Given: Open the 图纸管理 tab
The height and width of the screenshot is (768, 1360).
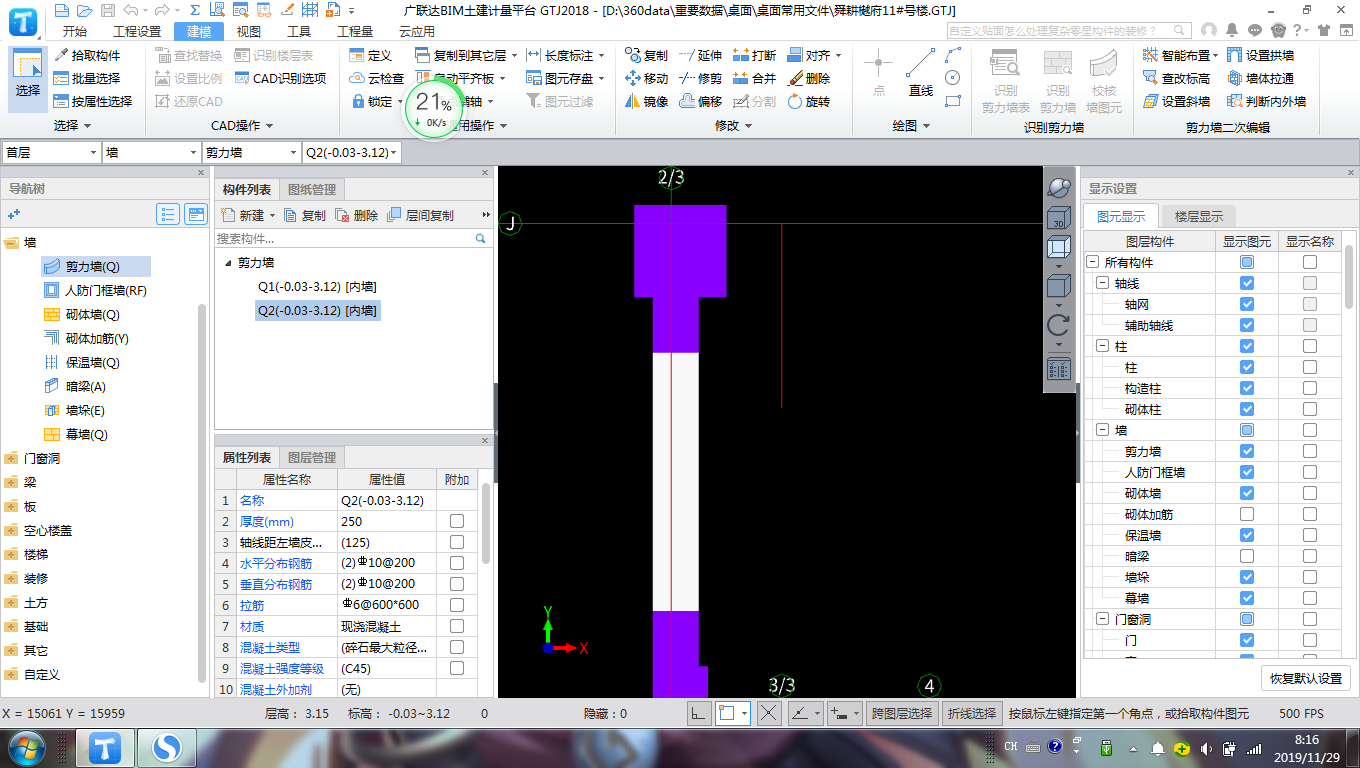Looking at the screenshot, I should pyautogui.click(x=312, y=189).
